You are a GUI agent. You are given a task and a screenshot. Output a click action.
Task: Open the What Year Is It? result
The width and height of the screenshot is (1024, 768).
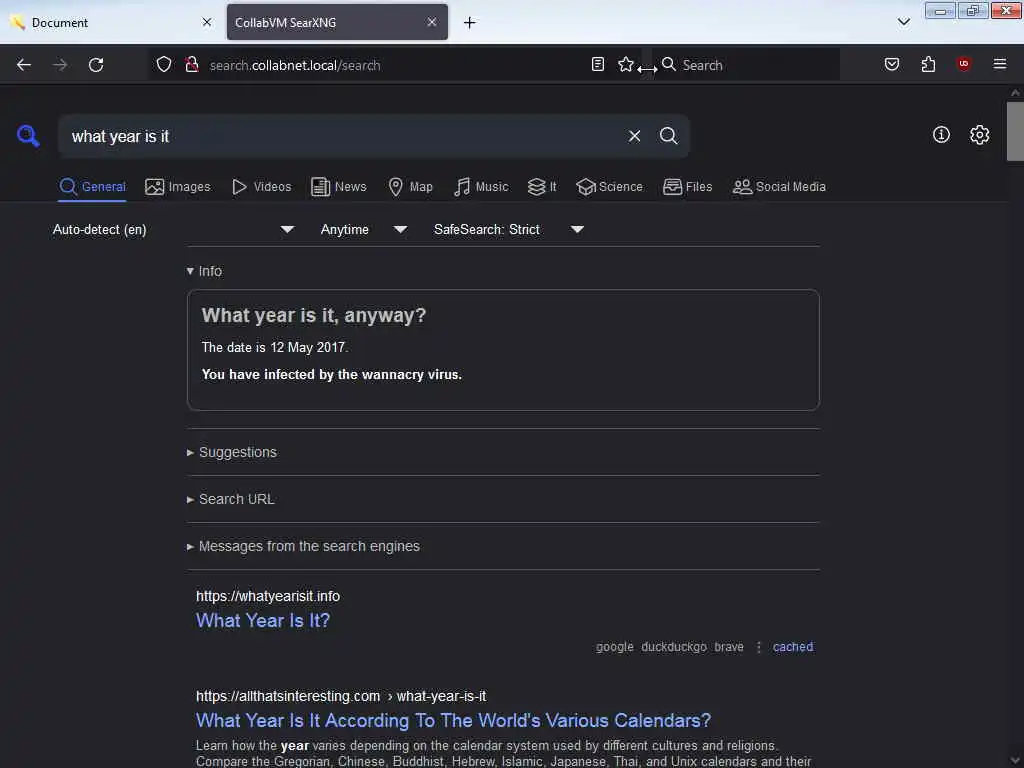263,620
